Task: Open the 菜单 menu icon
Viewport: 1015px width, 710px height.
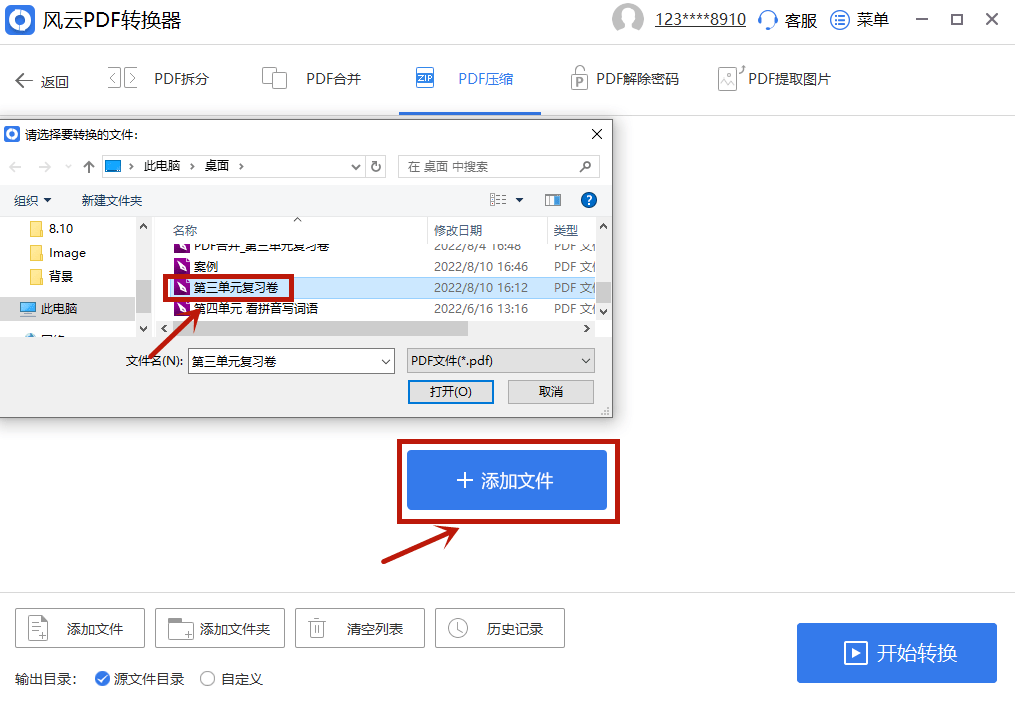Action: 838,19
